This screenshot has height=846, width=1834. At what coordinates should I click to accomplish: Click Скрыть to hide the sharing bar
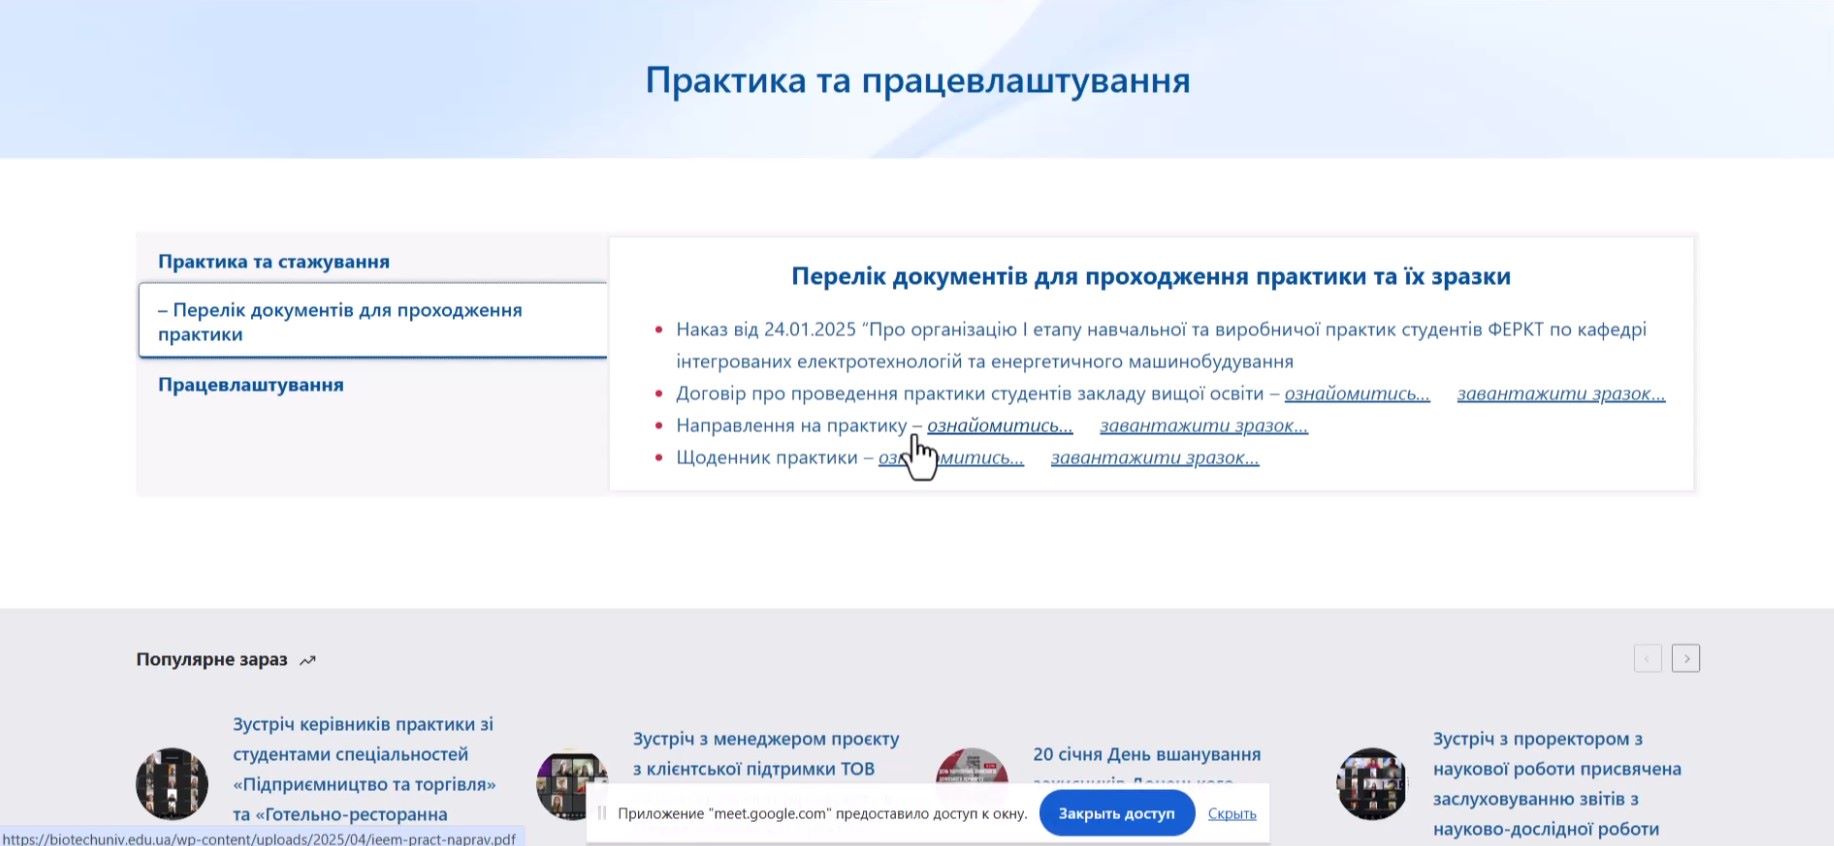pos(1231,814)
